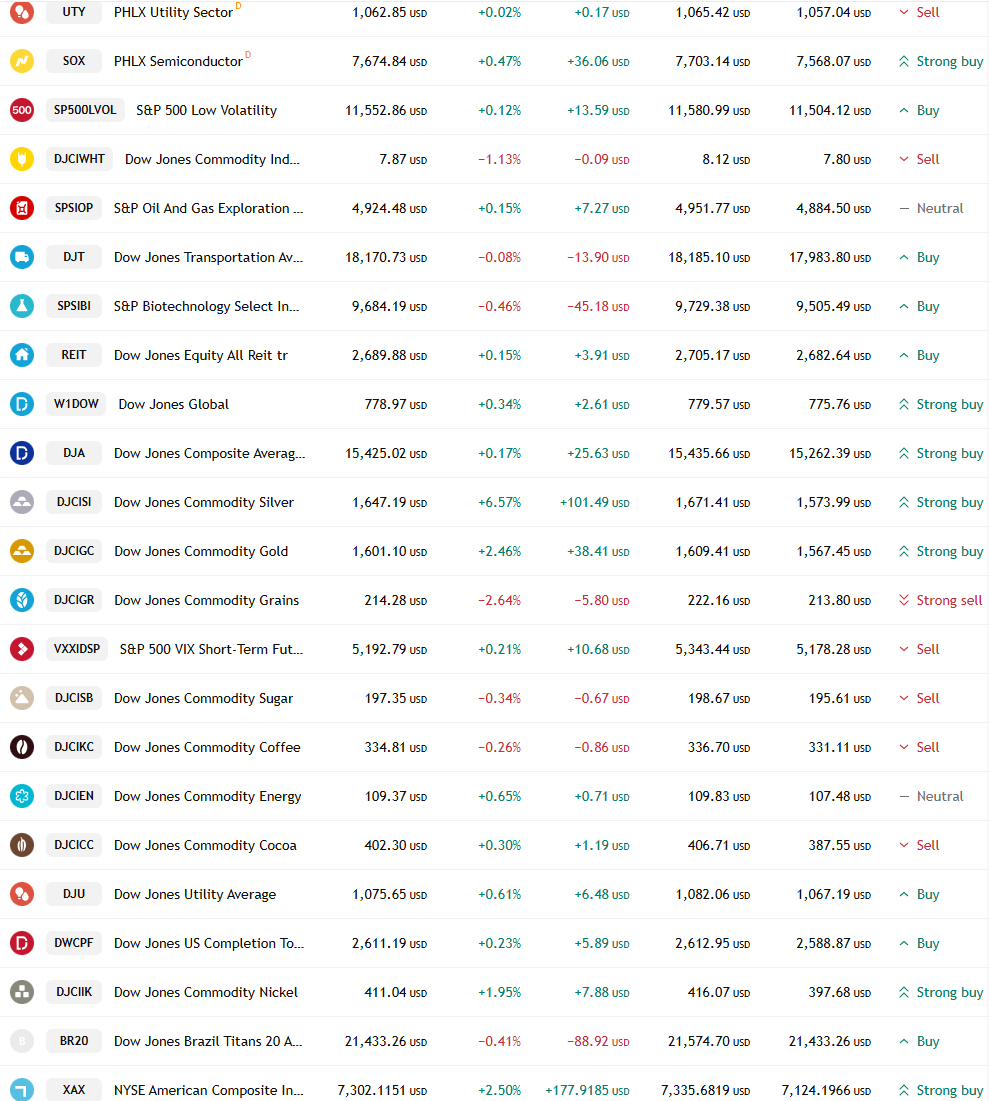Viewport: 989px width, 1101px height.
Task: Click the teal icon beside XAX
Action: [x=22, y=1090]
